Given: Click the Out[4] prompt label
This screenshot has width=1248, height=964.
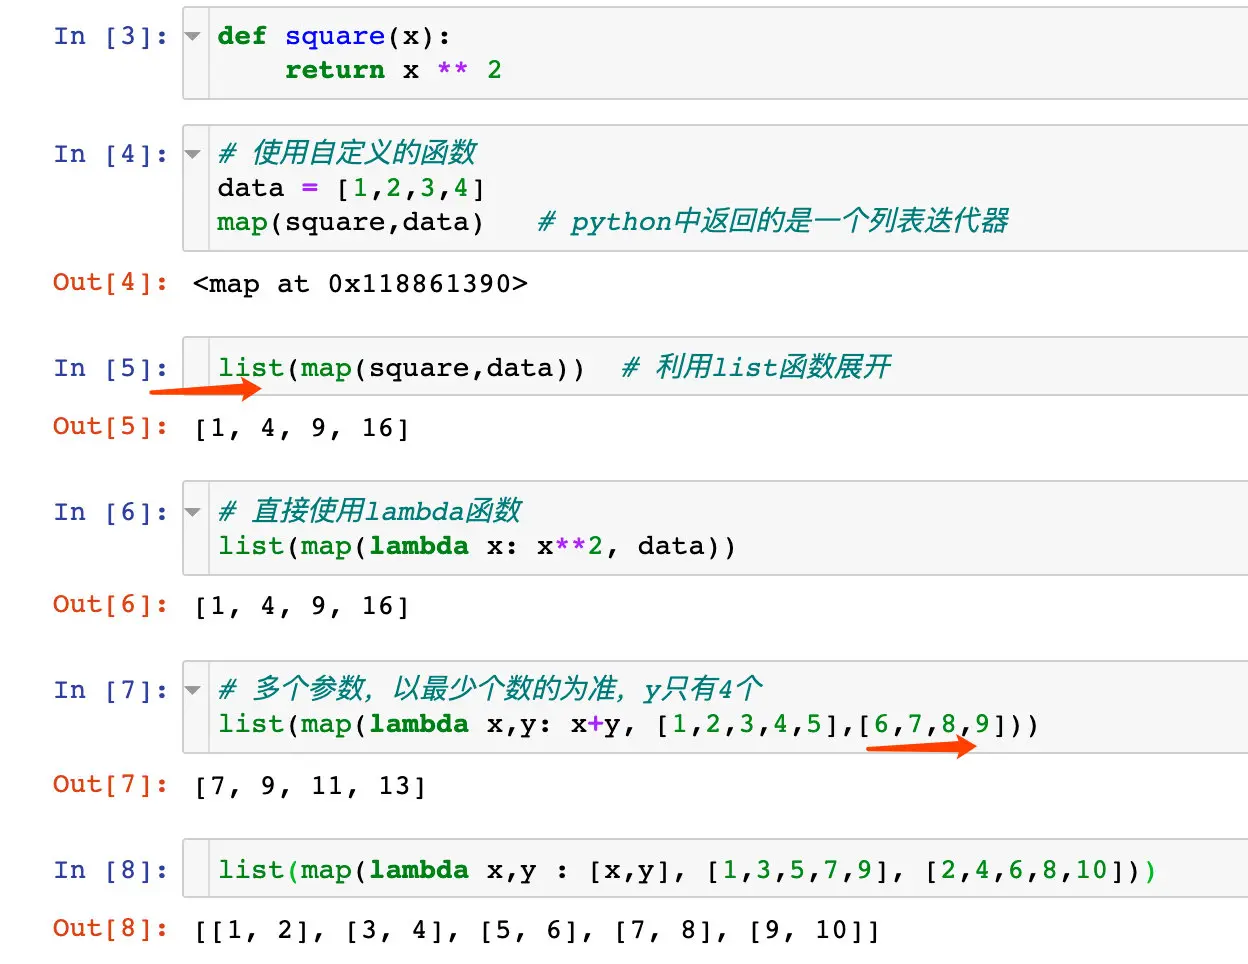Looking at the screenshot, I should point(111,283).
